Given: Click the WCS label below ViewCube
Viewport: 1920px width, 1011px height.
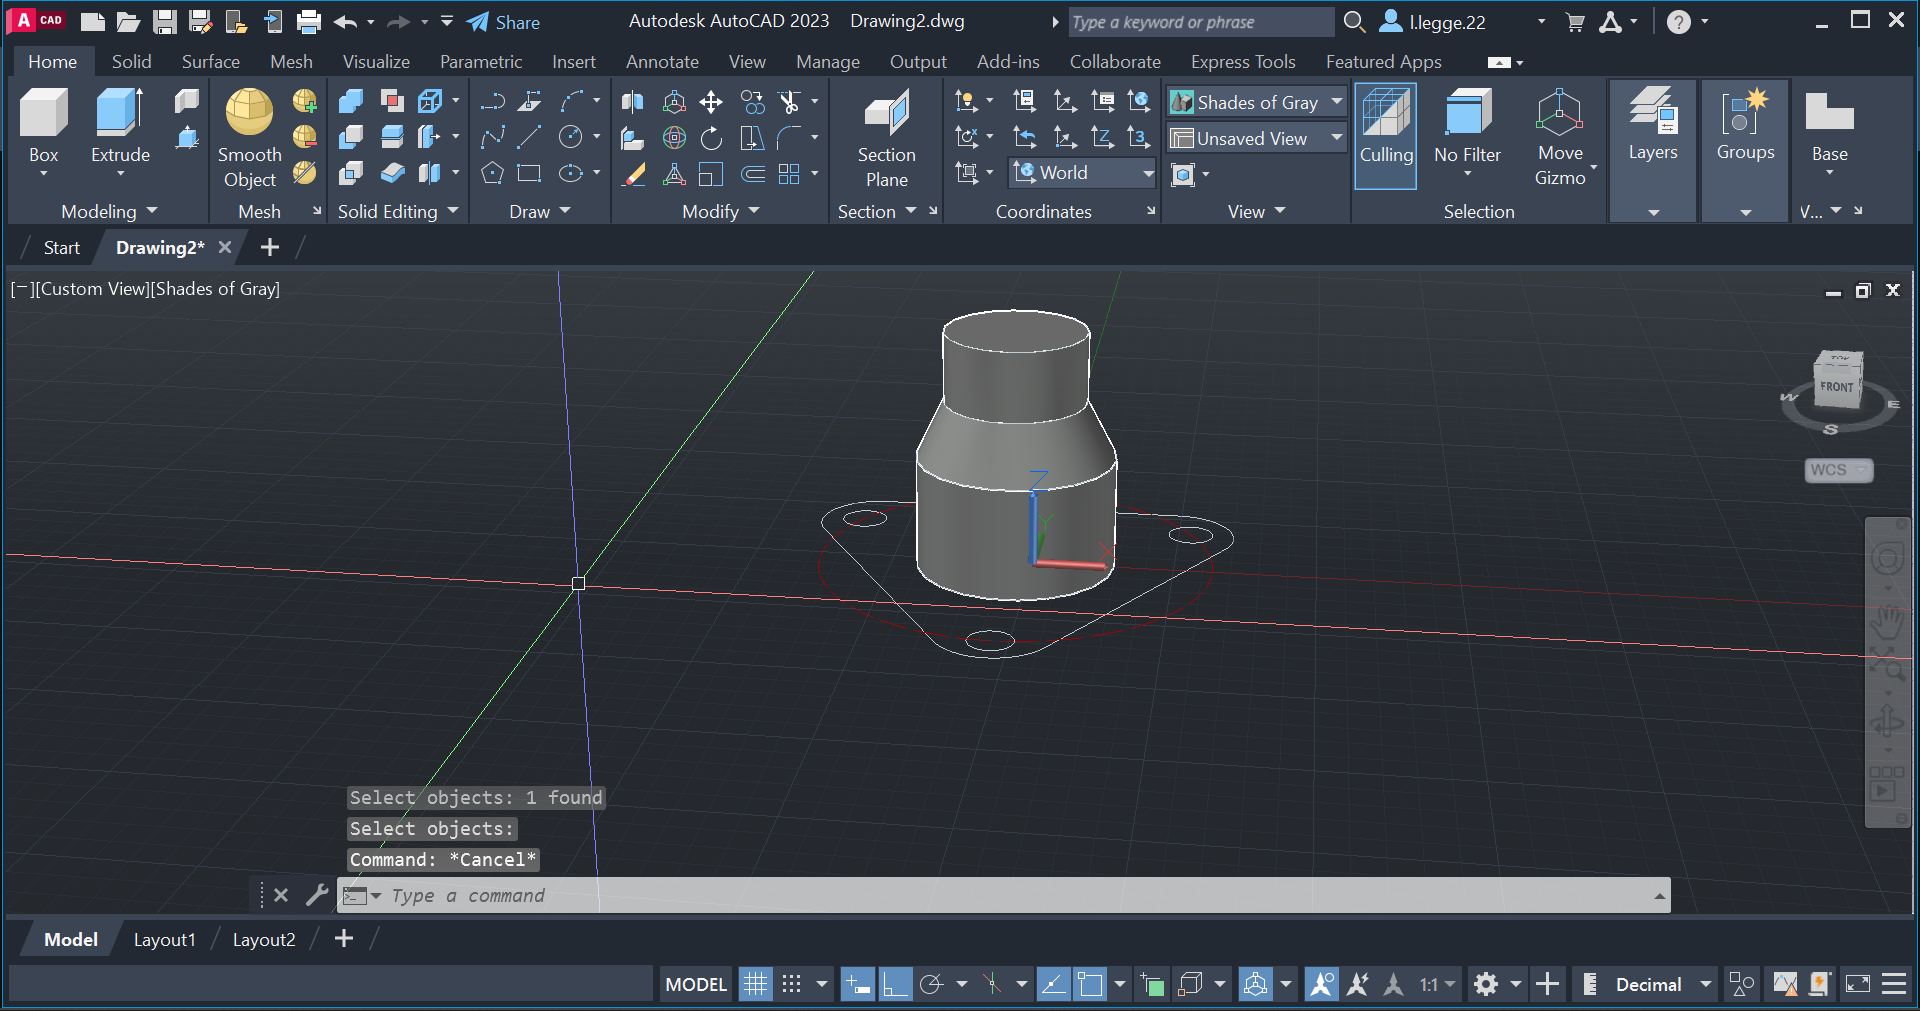Looking at the screenshot, I should coord(1839,470).
